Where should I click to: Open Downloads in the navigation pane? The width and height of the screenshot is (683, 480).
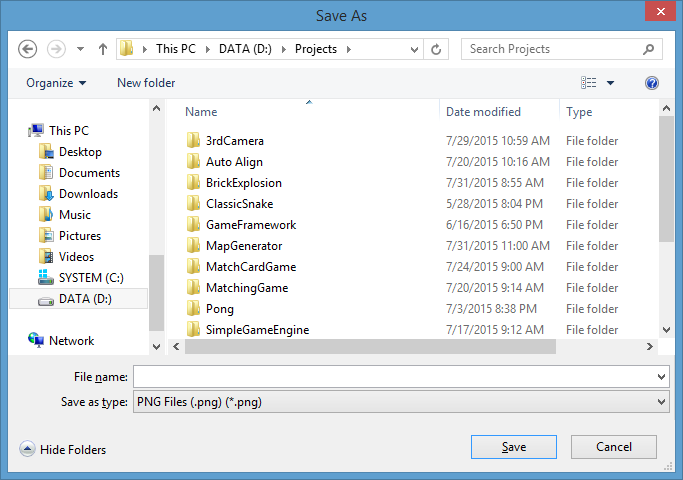(88, 193)
